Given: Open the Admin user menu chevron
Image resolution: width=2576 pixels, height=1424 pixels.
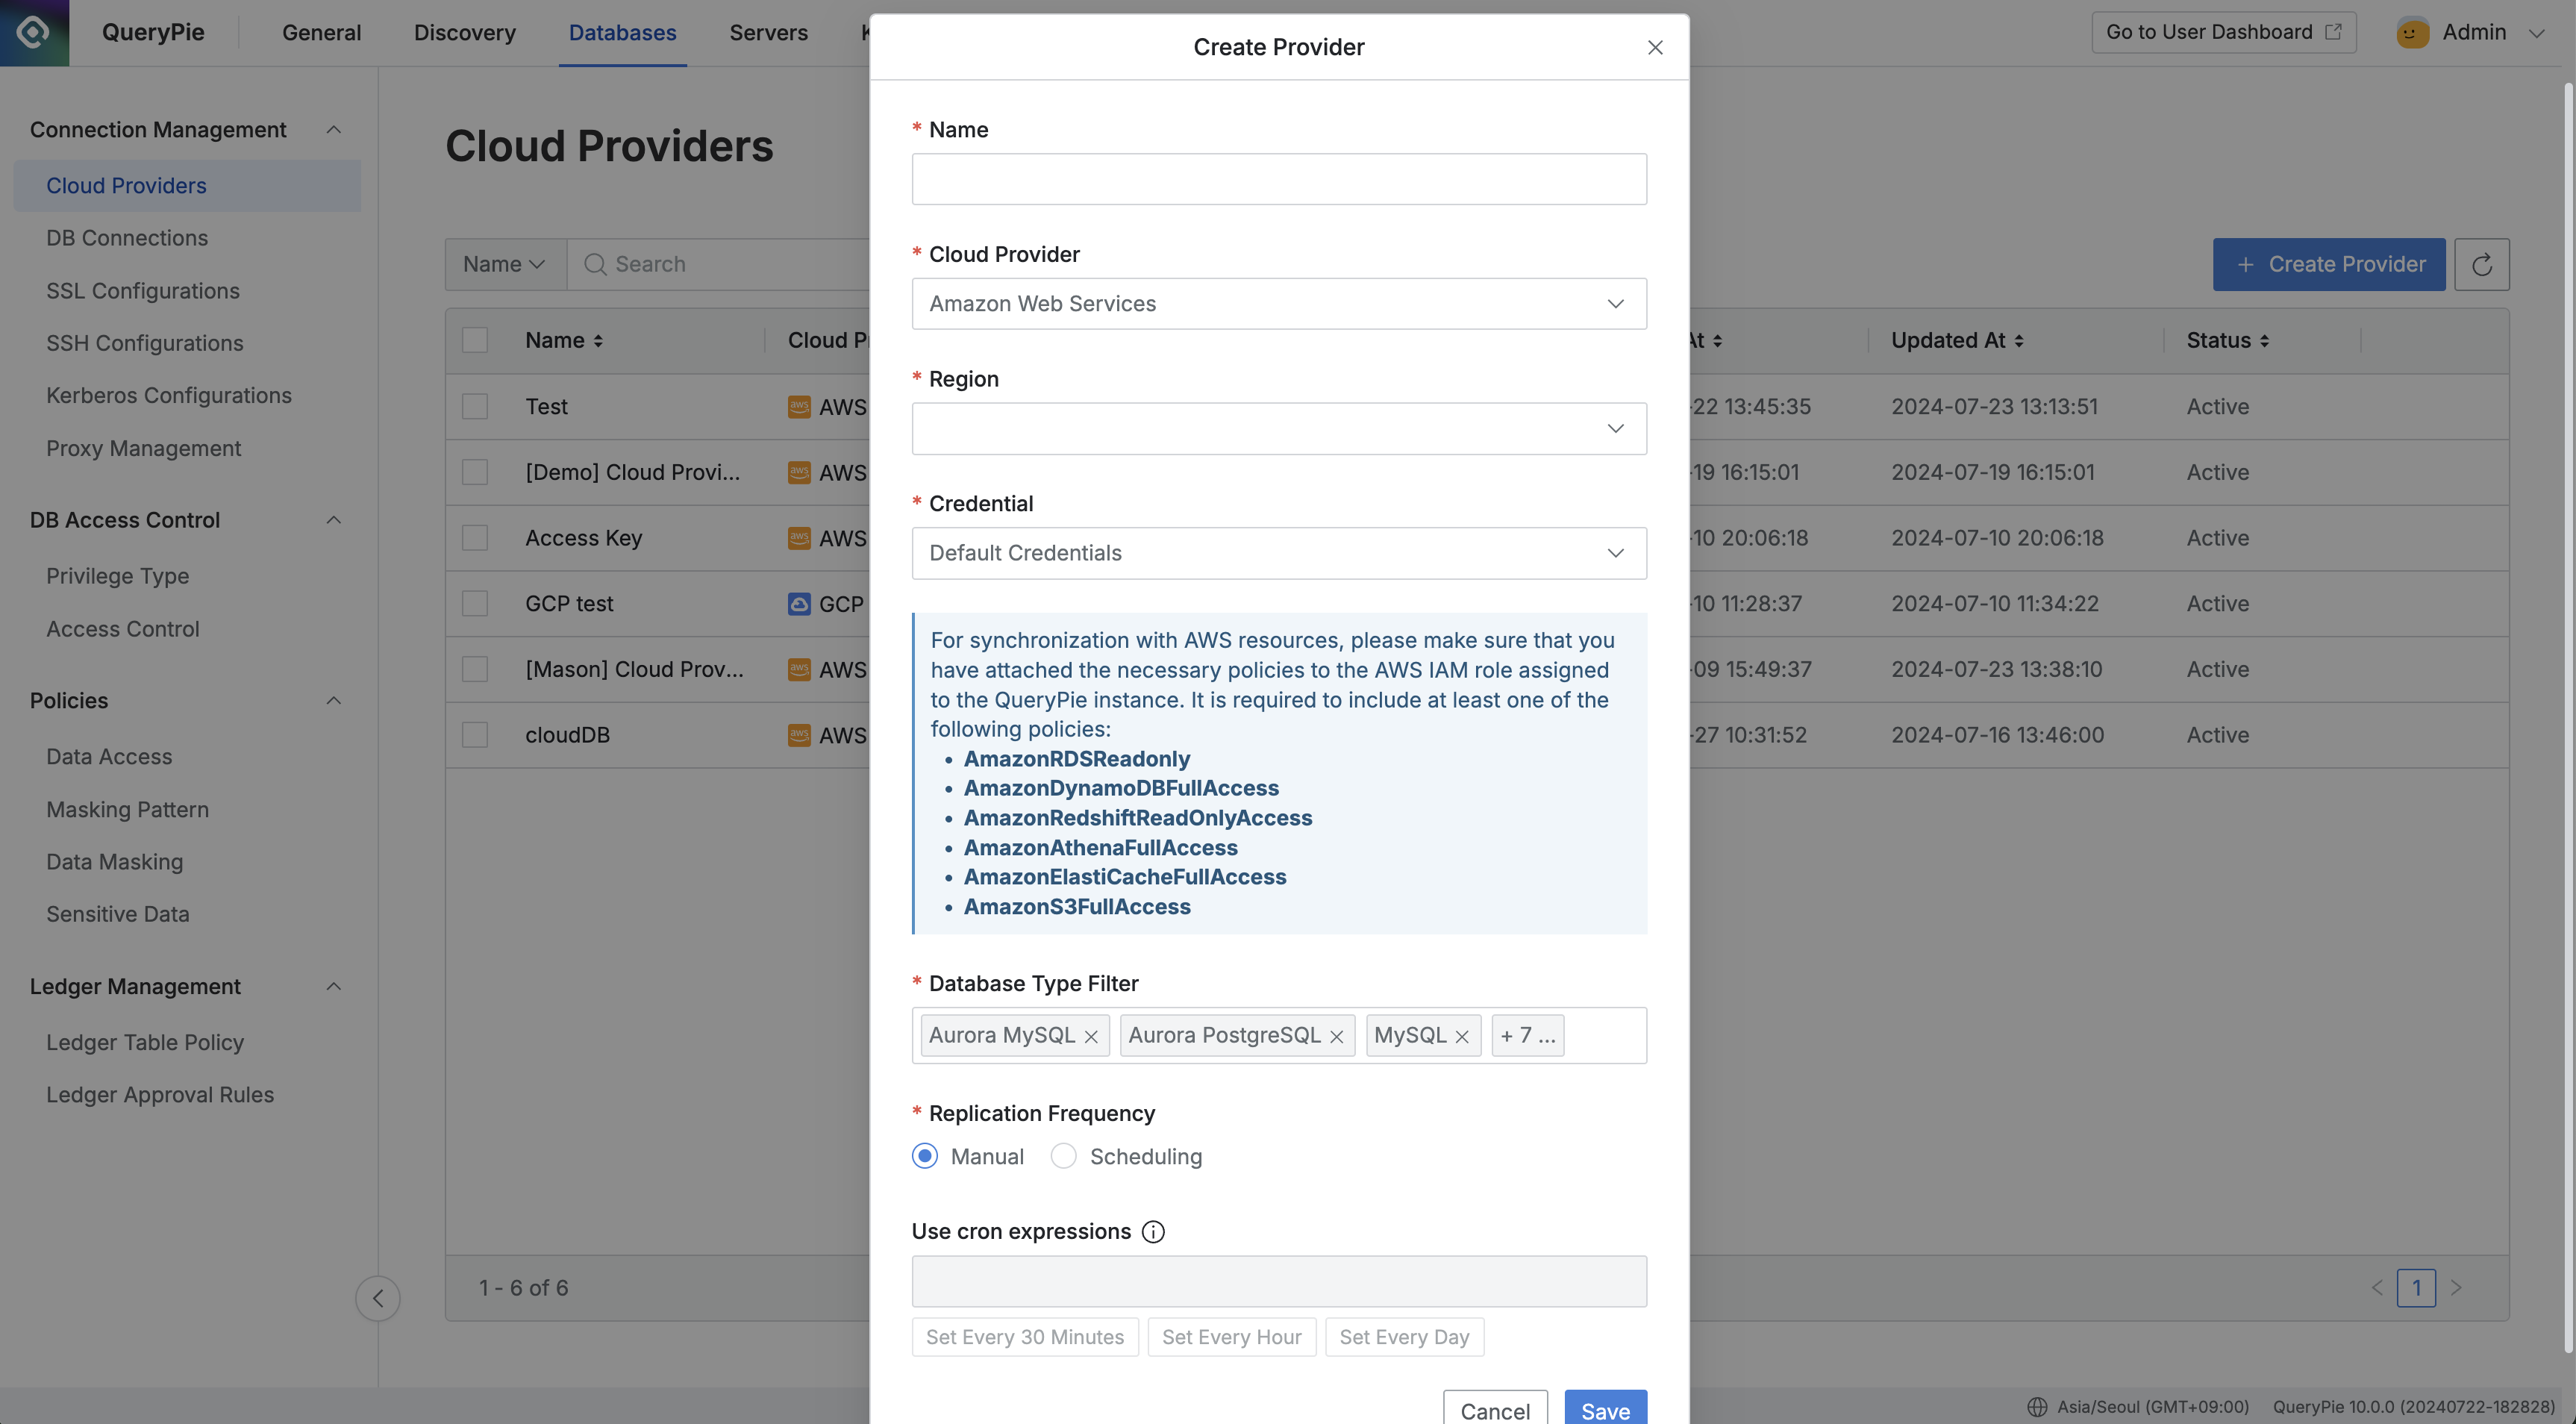Looking at the screenshot, I should click(x=2536, y=33).
